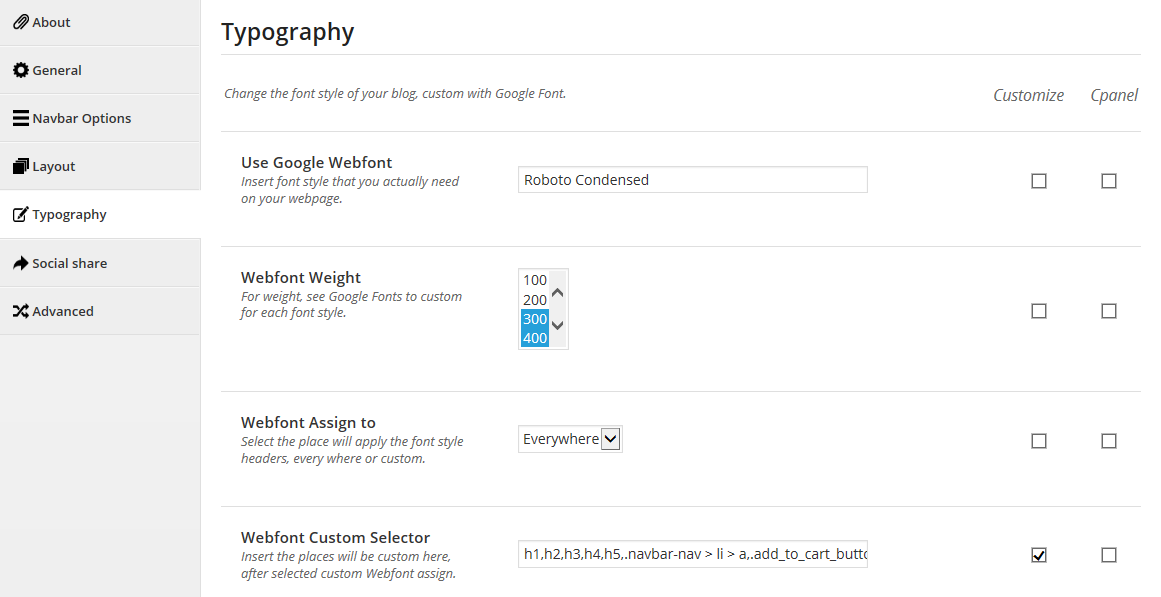The width and height of the screenshot is (1161, 597).
Task: Click the hamburger icon beside Navbar Options
Action: (x=21, y=119)
